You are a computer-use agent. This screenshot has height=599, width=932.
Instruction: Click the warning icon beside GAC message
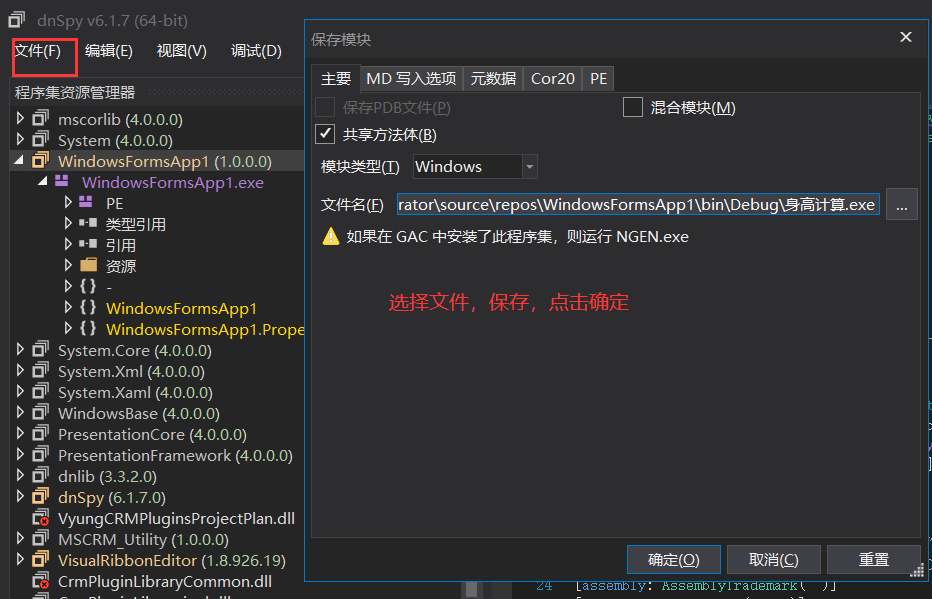click(x=330, y=237)
